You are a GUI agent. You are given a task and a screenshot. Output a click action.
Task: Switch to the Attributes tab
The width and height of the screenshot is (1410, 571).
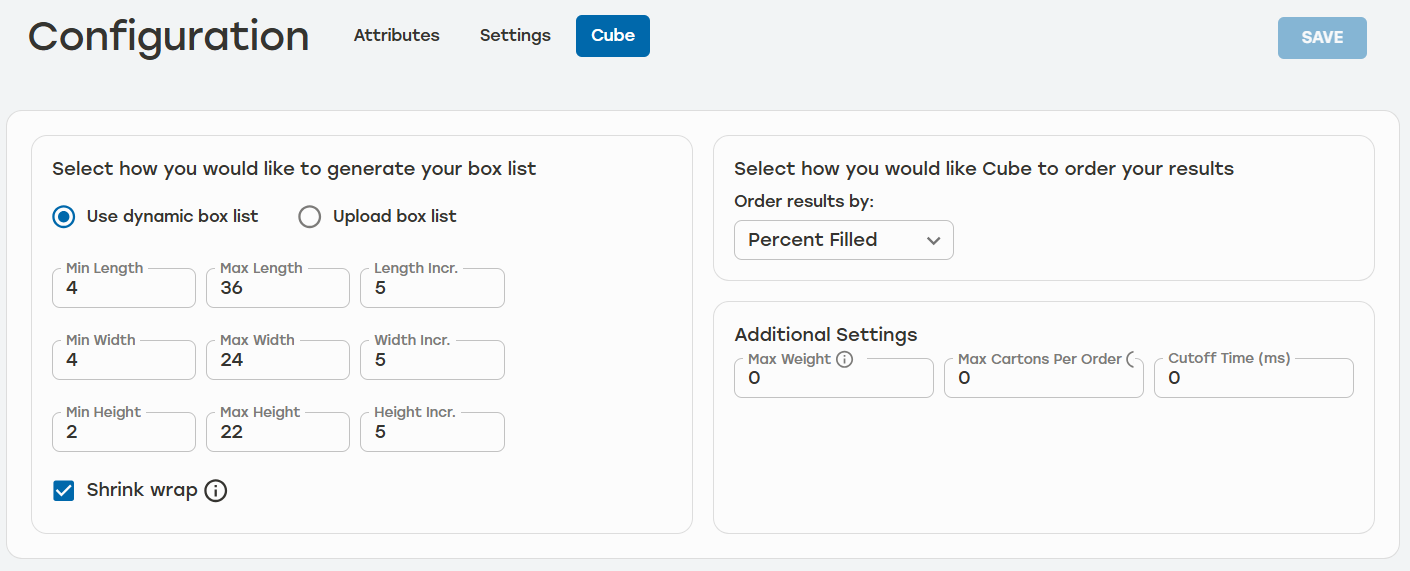397,36
